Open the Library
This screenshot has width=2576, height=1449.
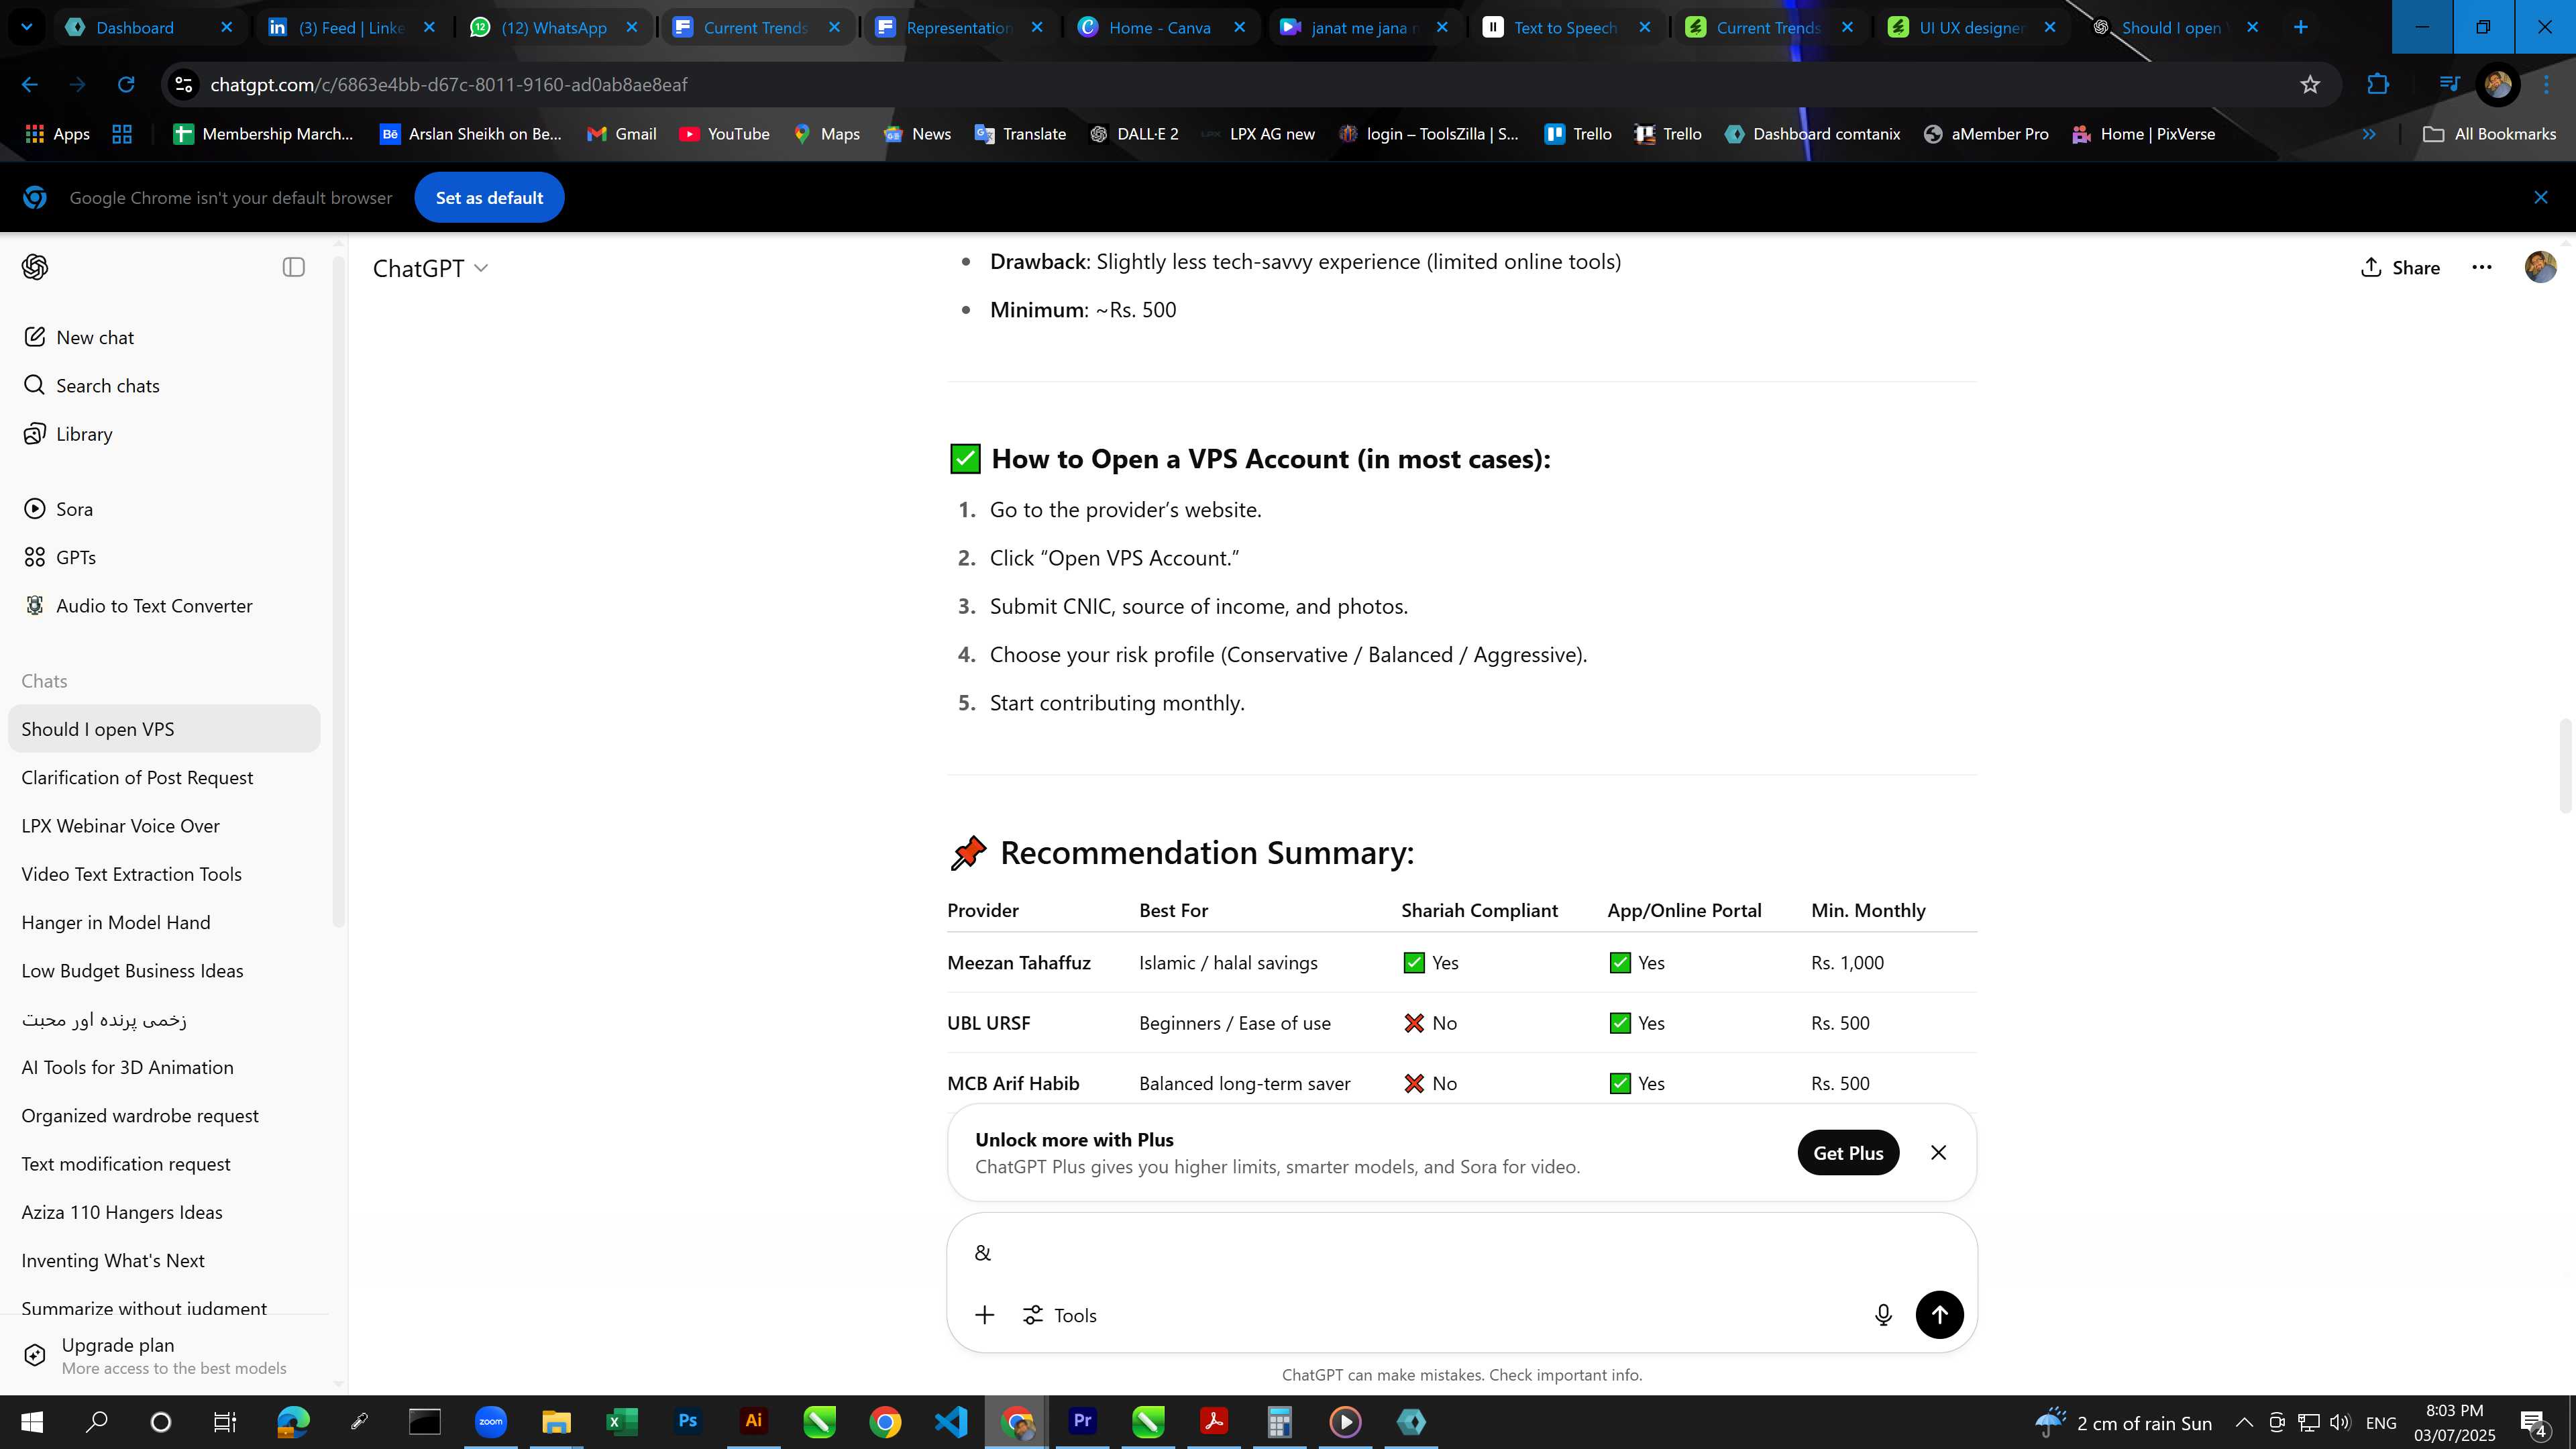[164, 434]
